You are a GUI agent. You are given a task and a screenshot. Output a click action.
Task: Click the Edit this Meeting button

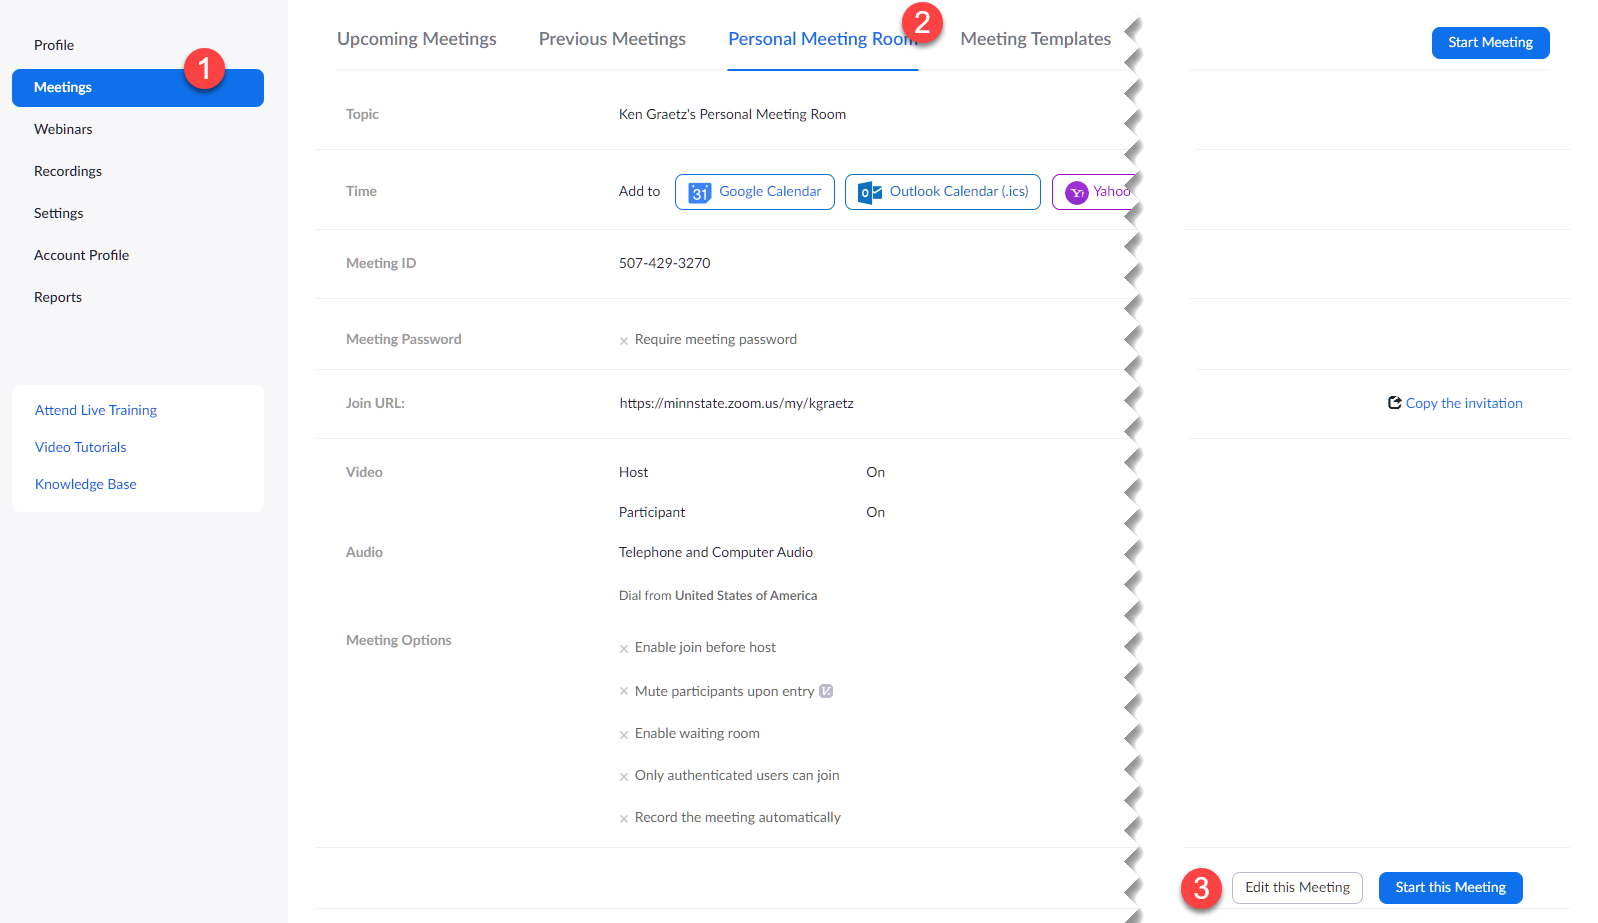pyautogui.click(x=1297, y=887)
